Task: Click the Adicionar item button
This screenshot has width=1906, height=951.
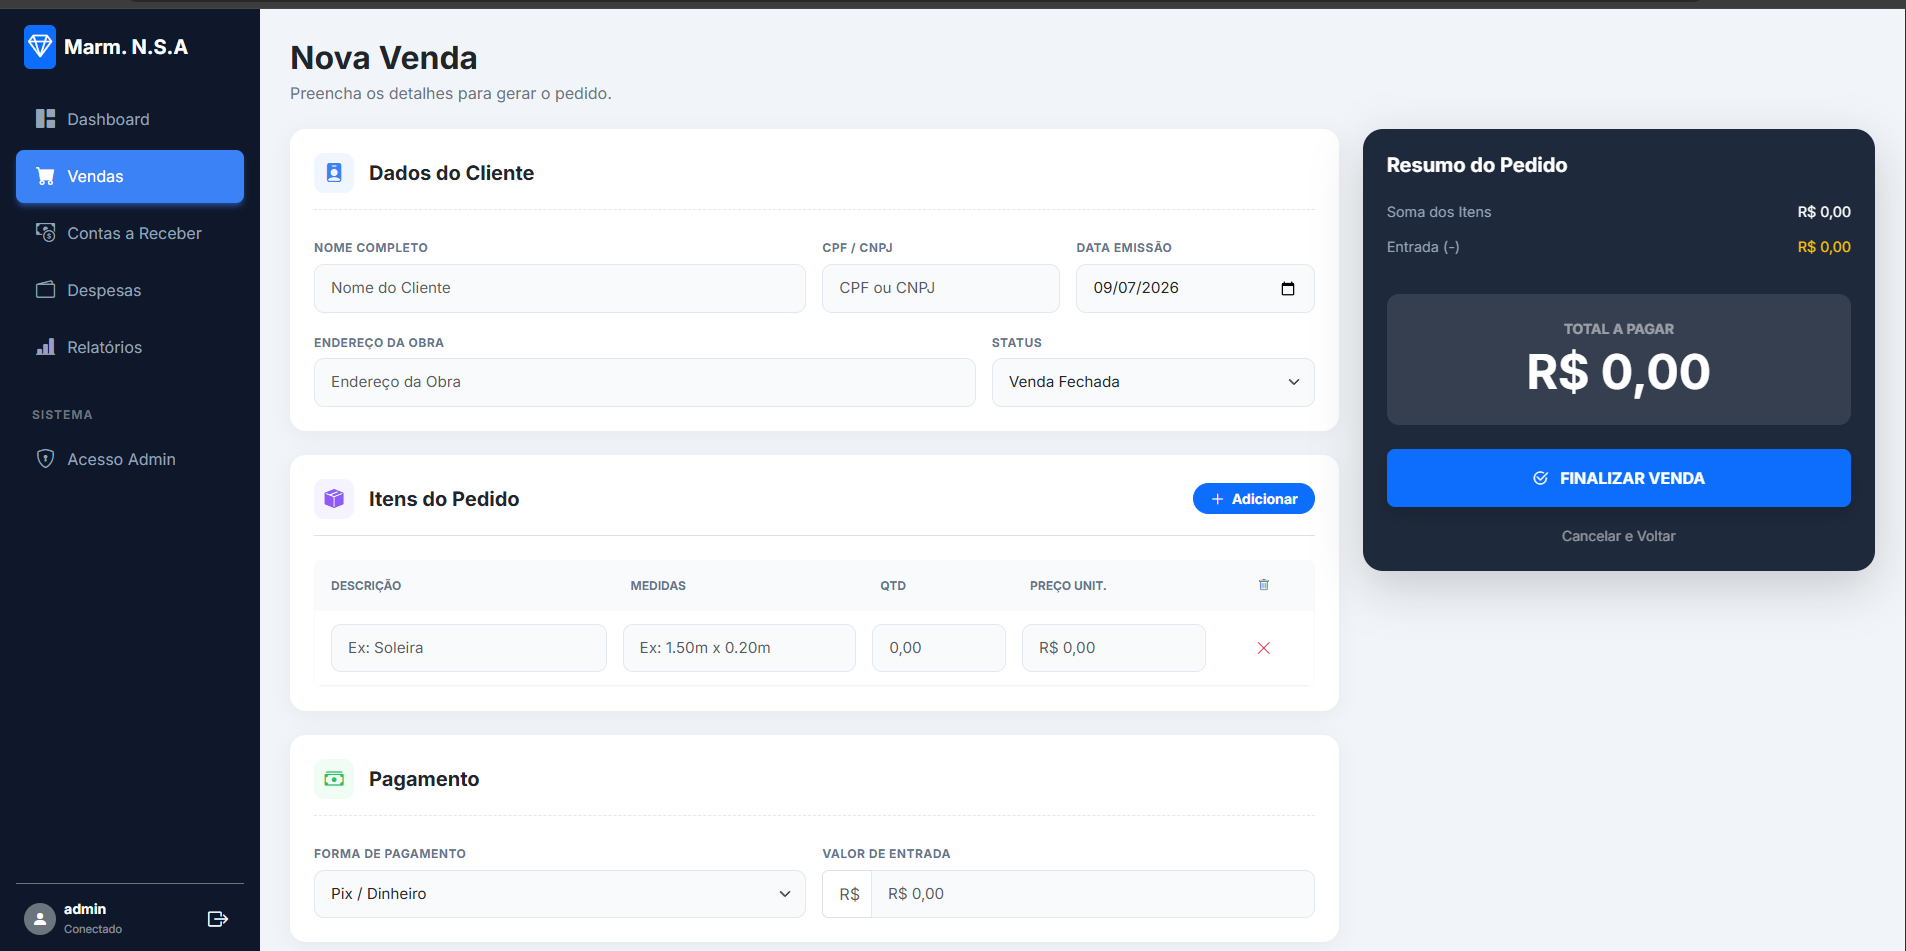Action: coord(1253,499)
